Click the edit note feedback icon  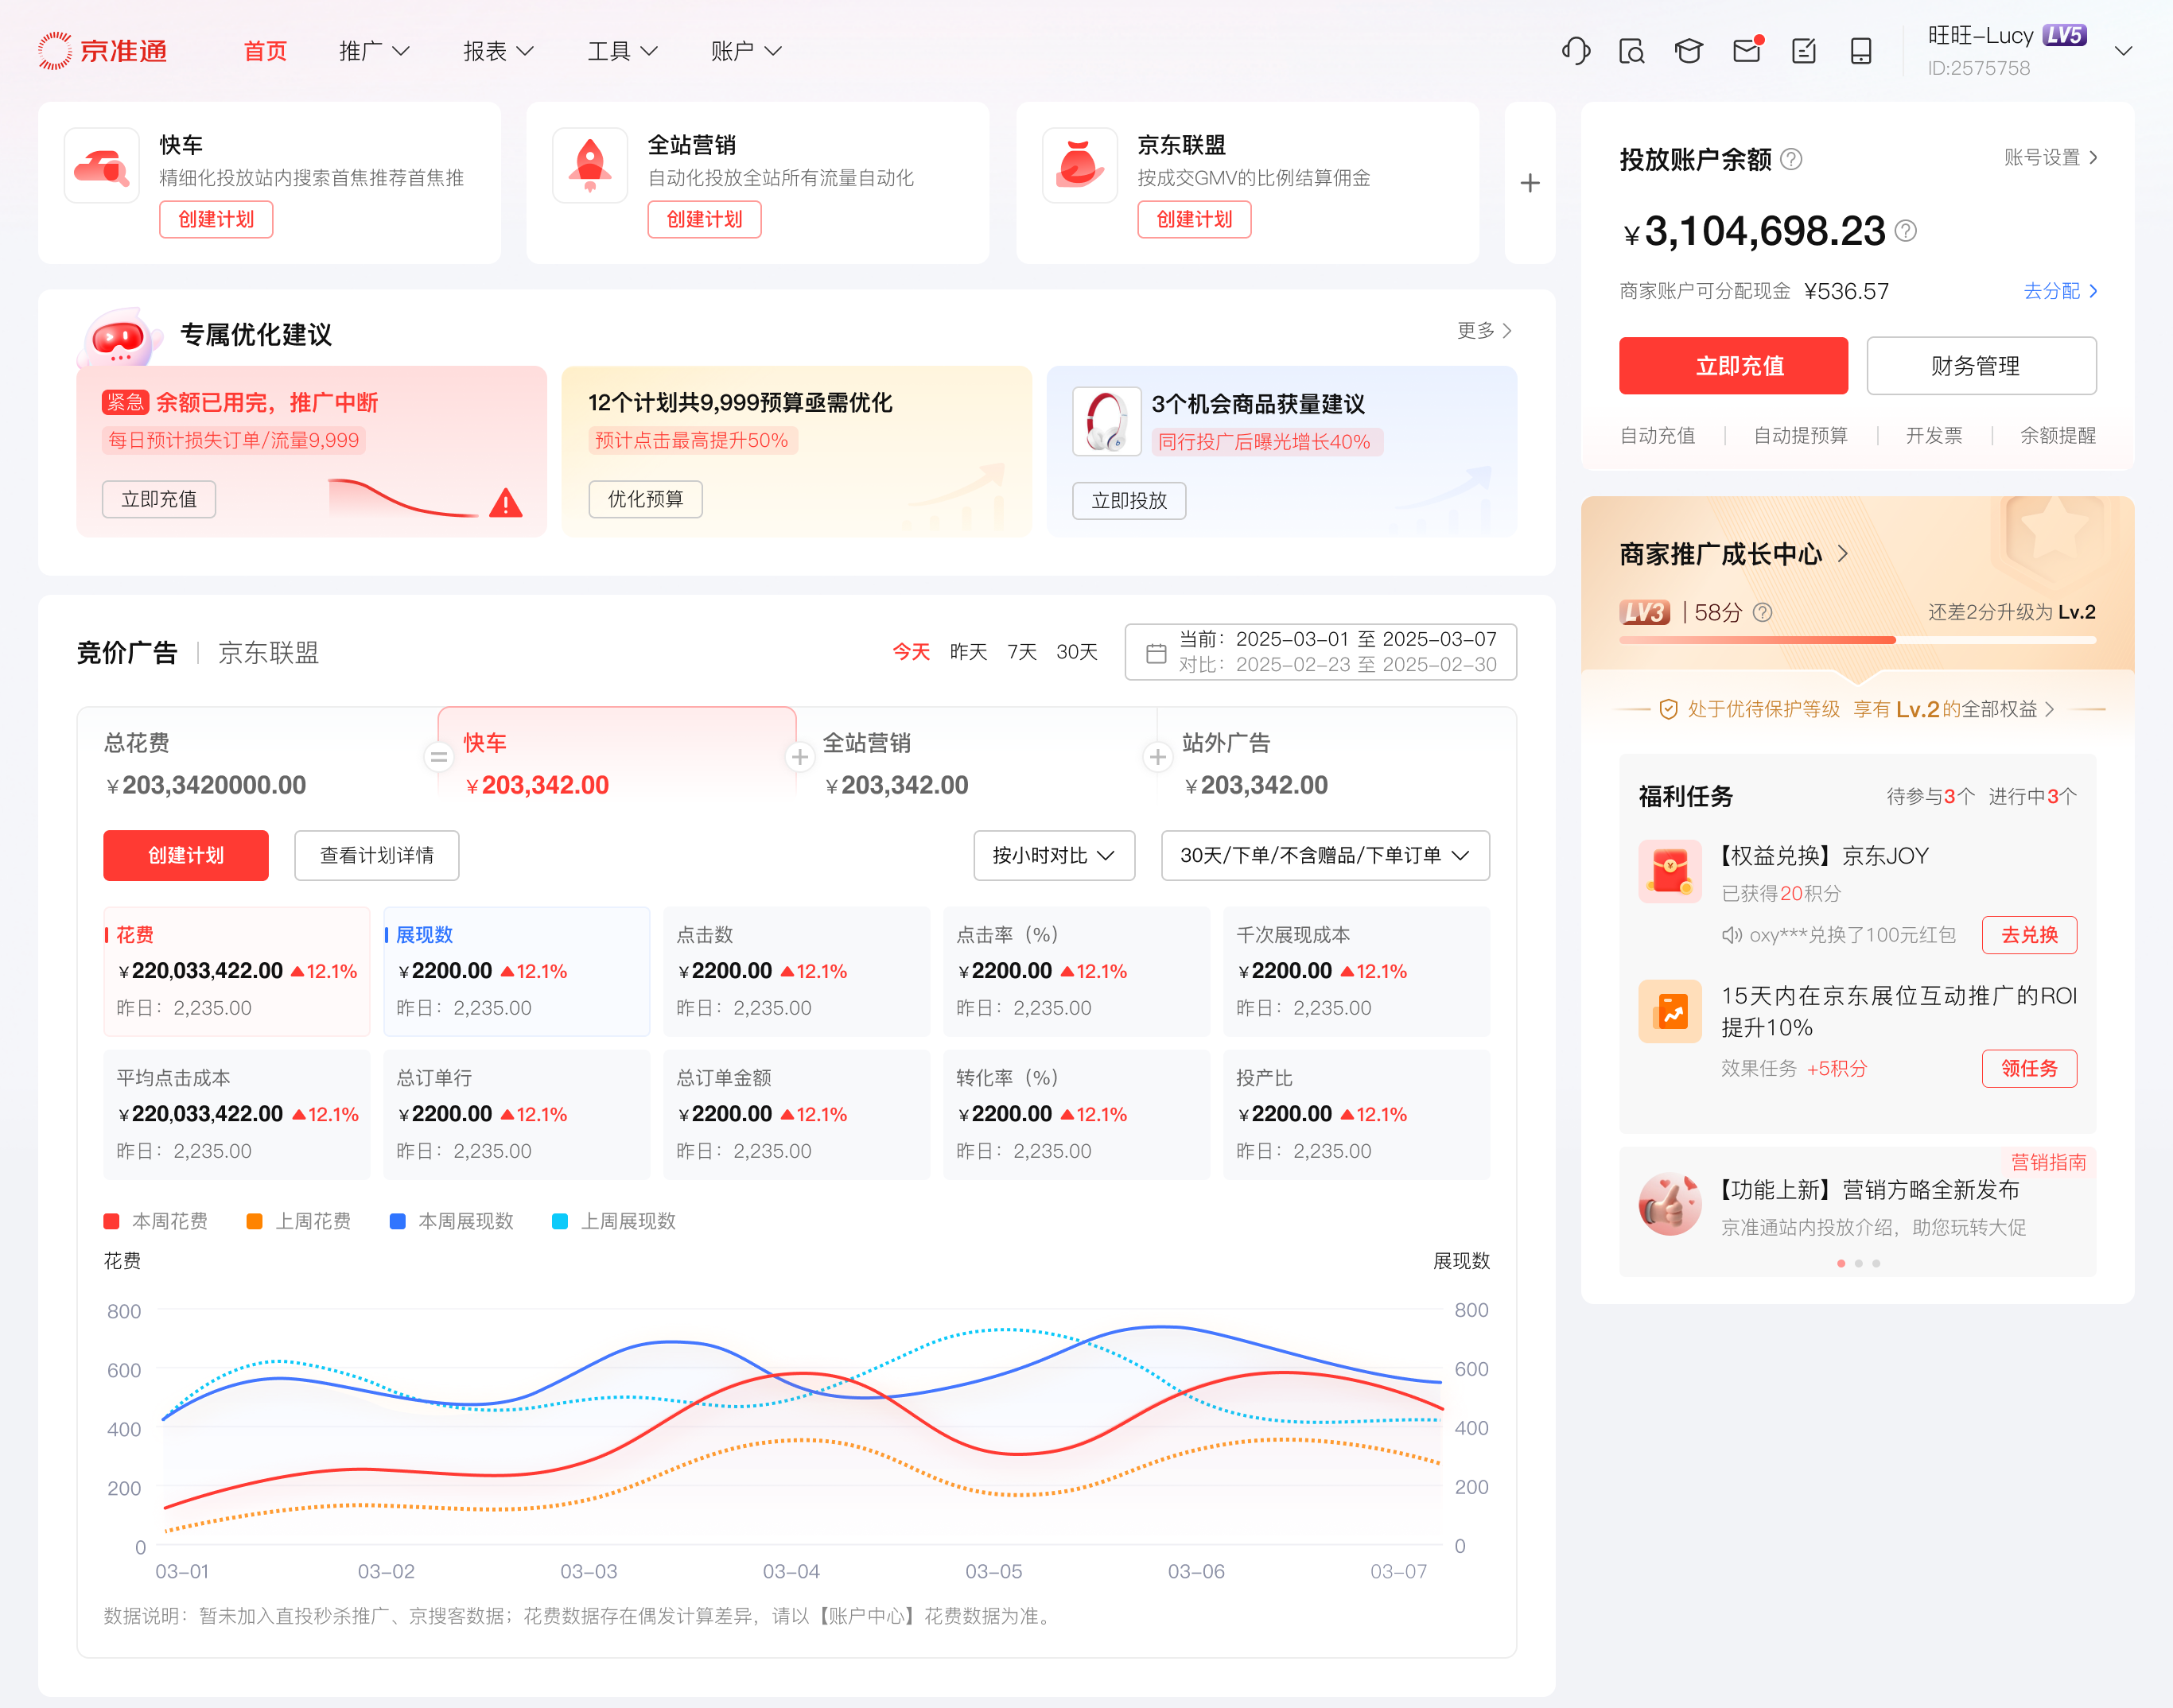(x=1803, y=50)
